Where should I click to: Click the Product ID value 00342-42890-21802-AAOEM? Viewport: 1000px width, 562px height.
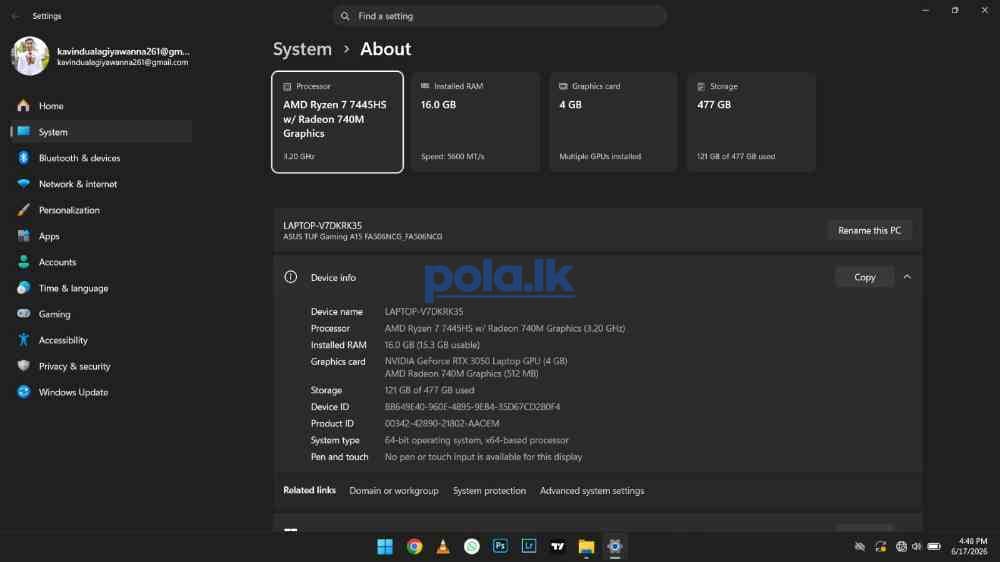(x=442, y=424)
